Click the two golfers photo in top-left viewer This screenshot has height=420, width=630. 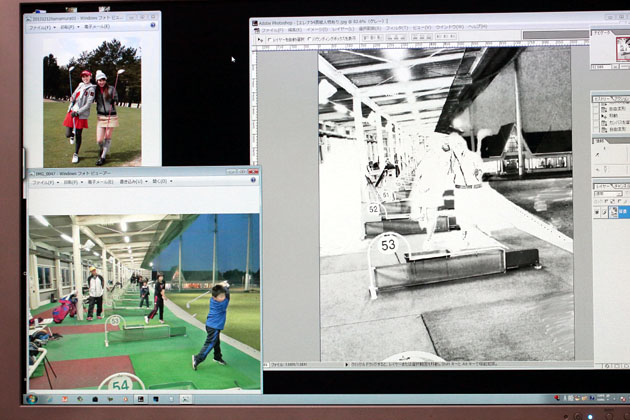[x=92, y=102]
